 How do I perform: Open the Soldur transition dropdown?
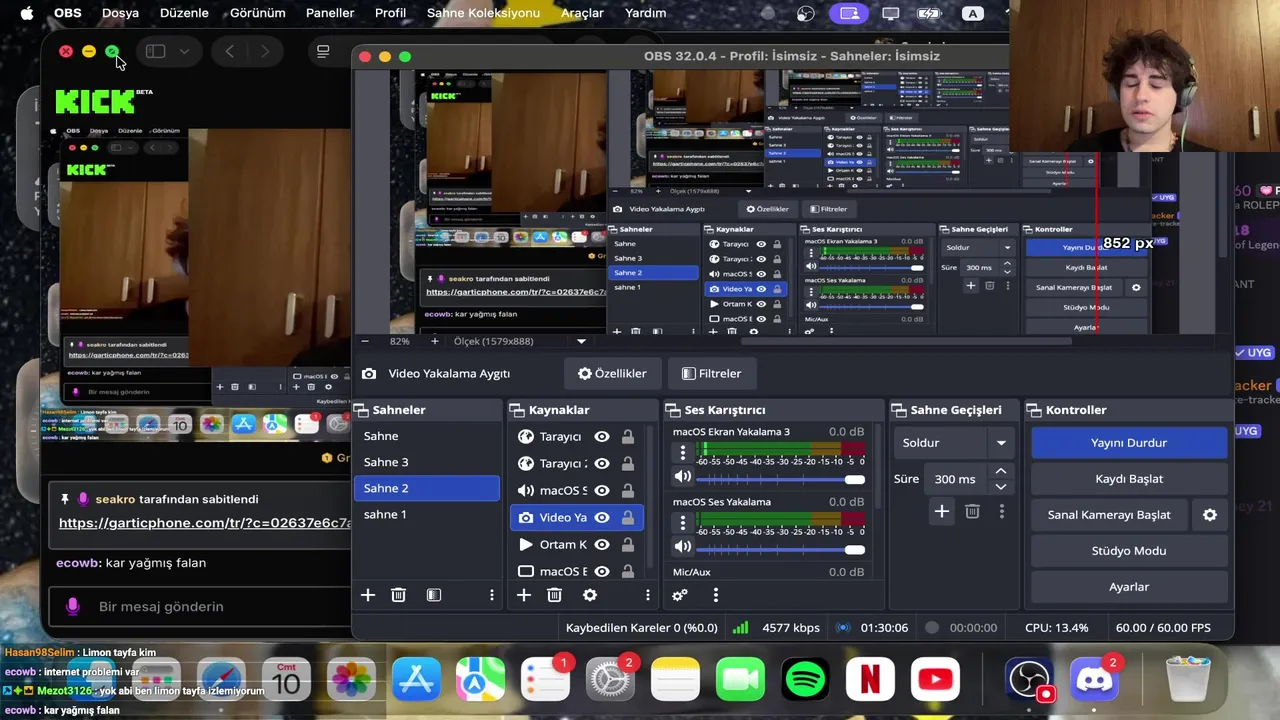coord(954,443)
